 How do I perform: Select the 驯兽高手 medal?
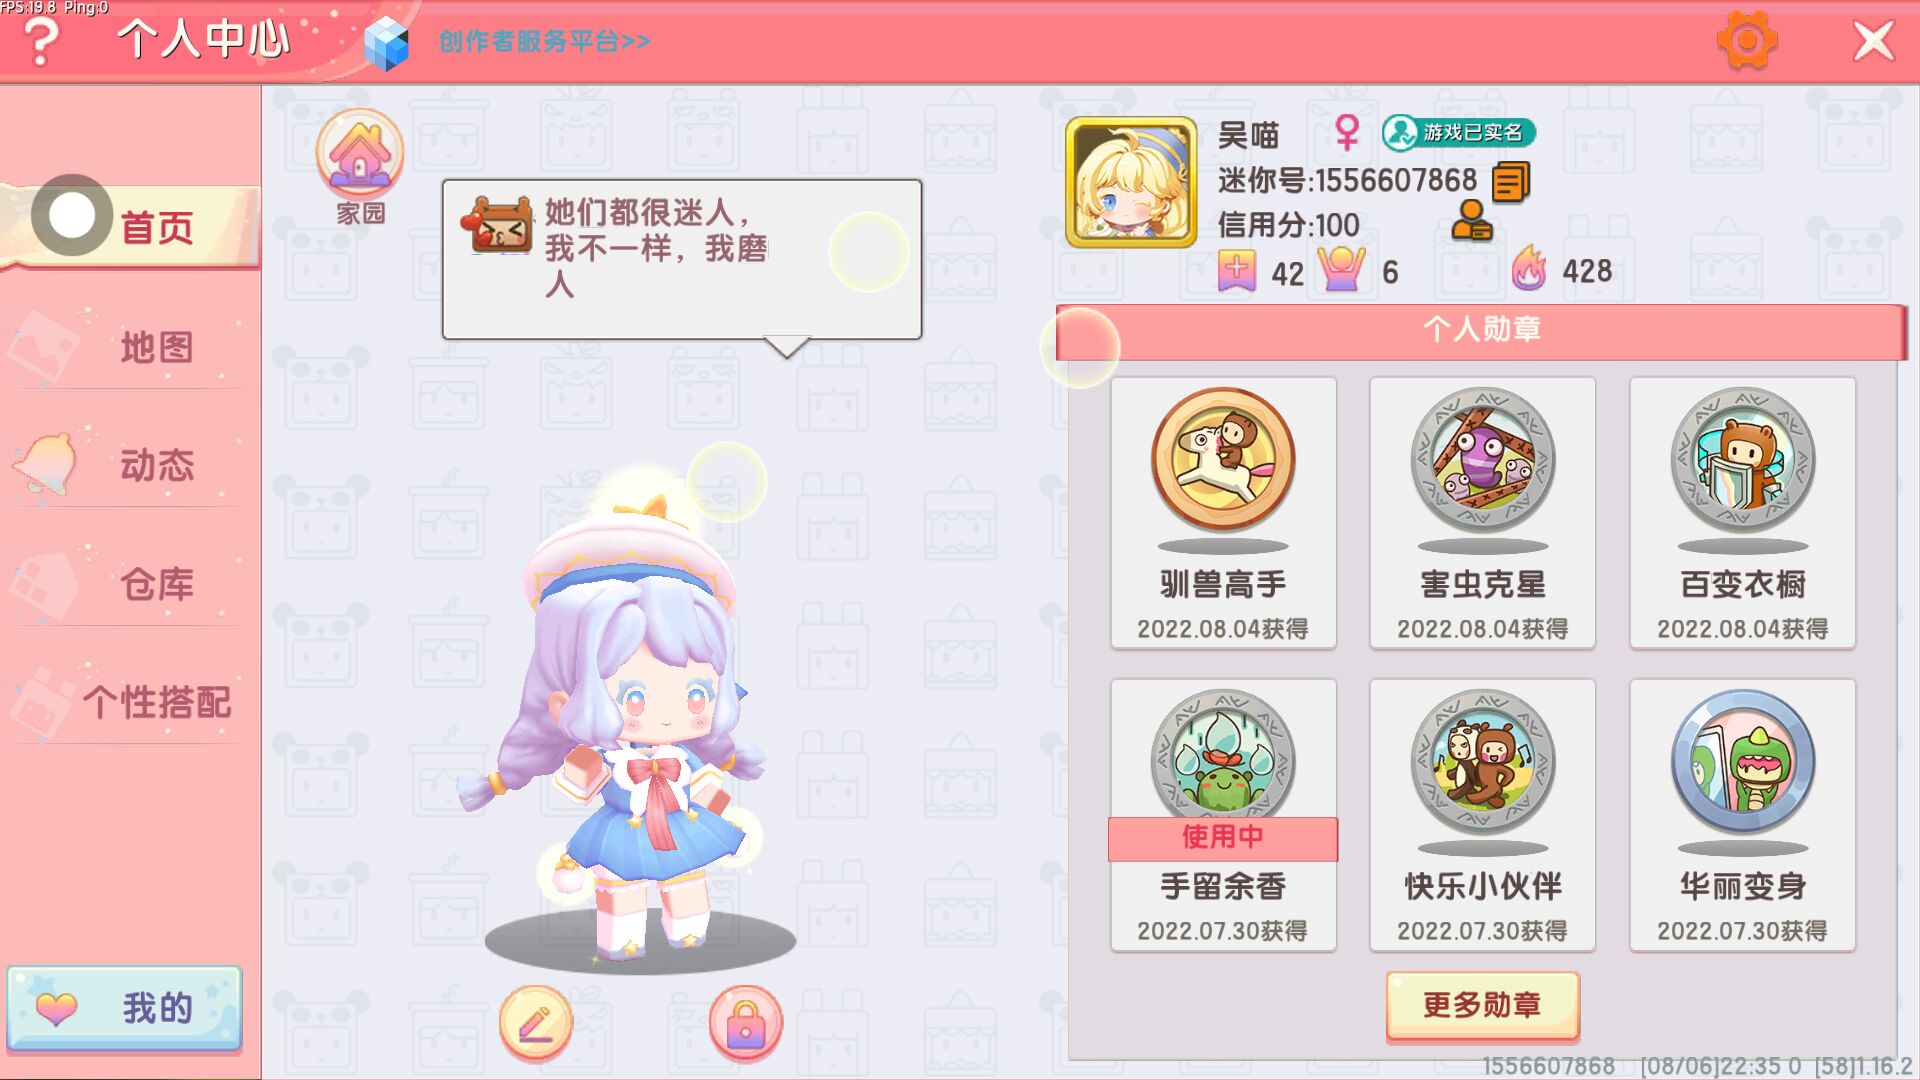tap(1223, 513)
